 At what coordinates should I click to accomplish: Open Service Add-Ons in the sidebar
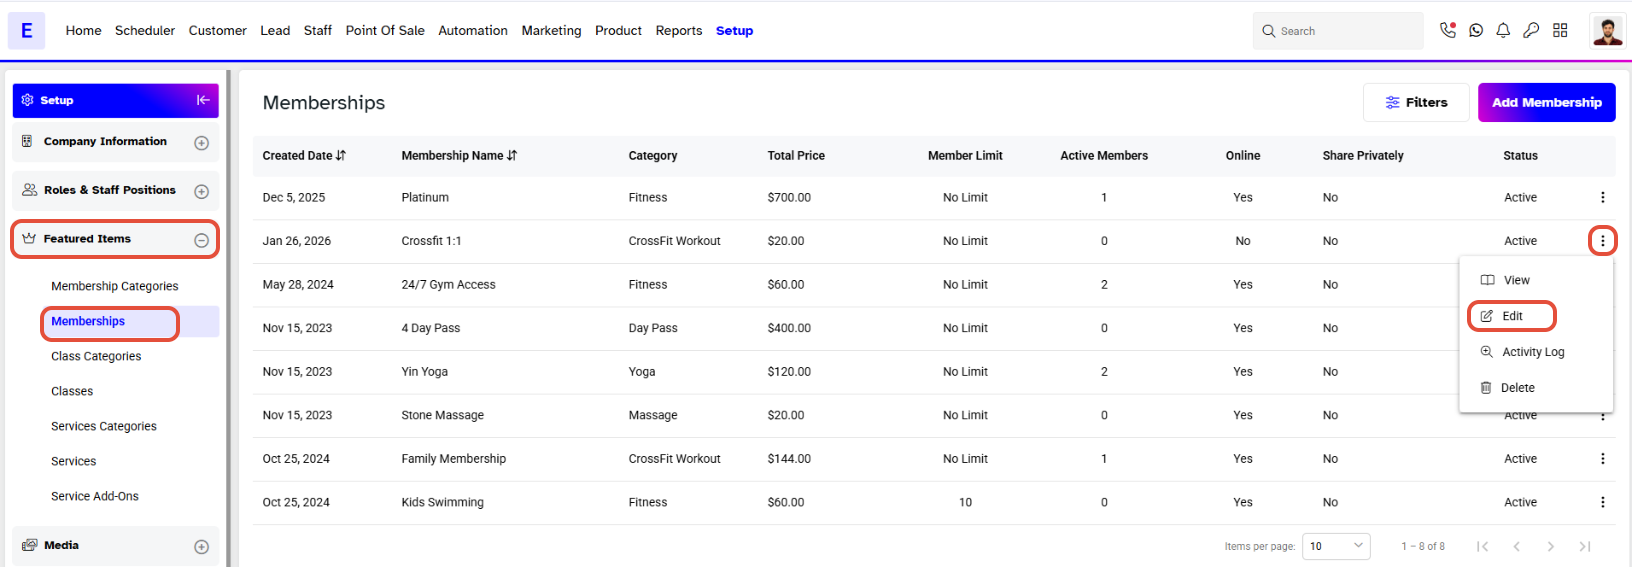tap(95, 496)
